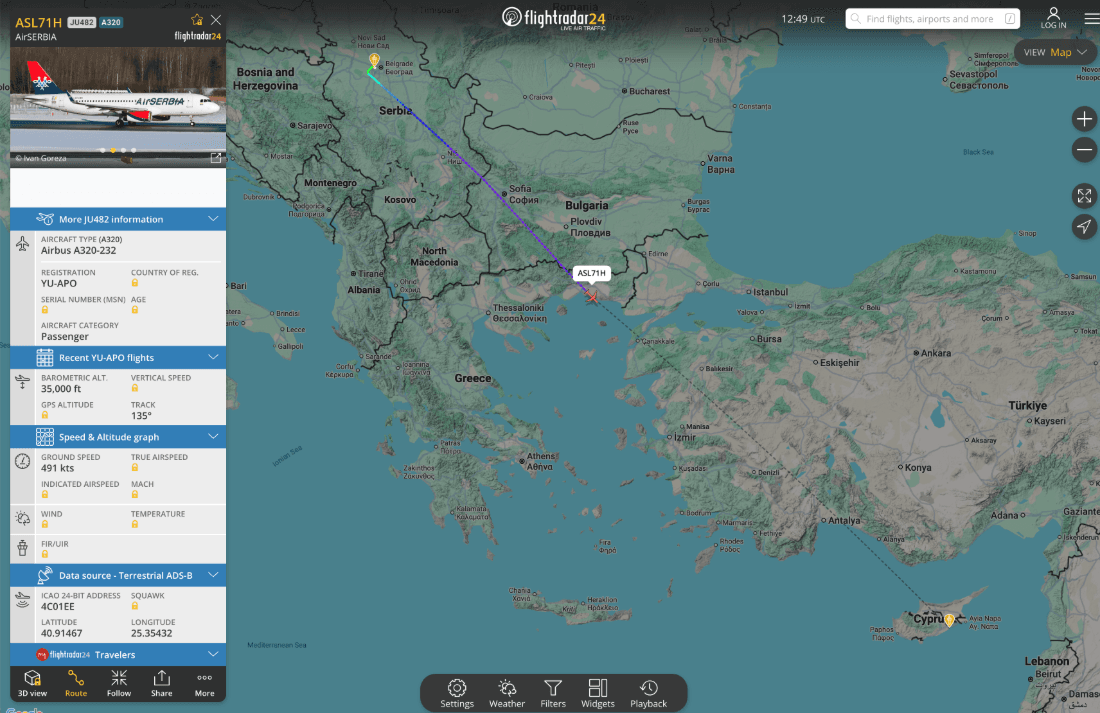1100x713 pixels.
Task: Center map on my location
Action: (1084, 226)
